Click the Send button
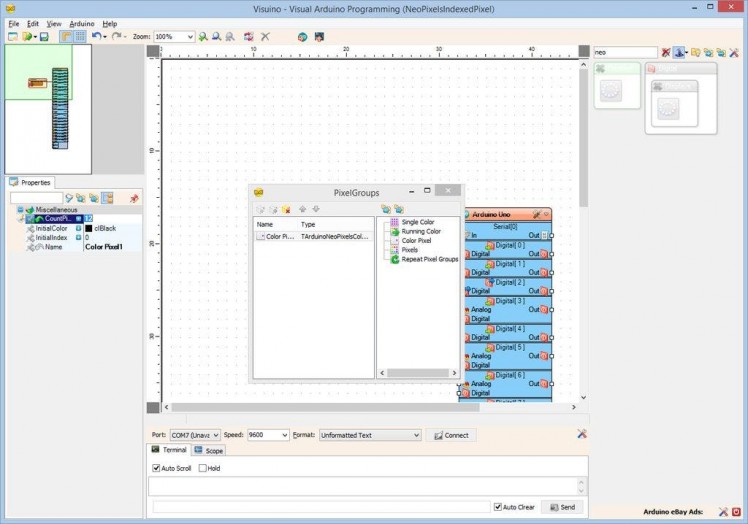Viewport: 748px width, 524px height. (x=562, y=507)
